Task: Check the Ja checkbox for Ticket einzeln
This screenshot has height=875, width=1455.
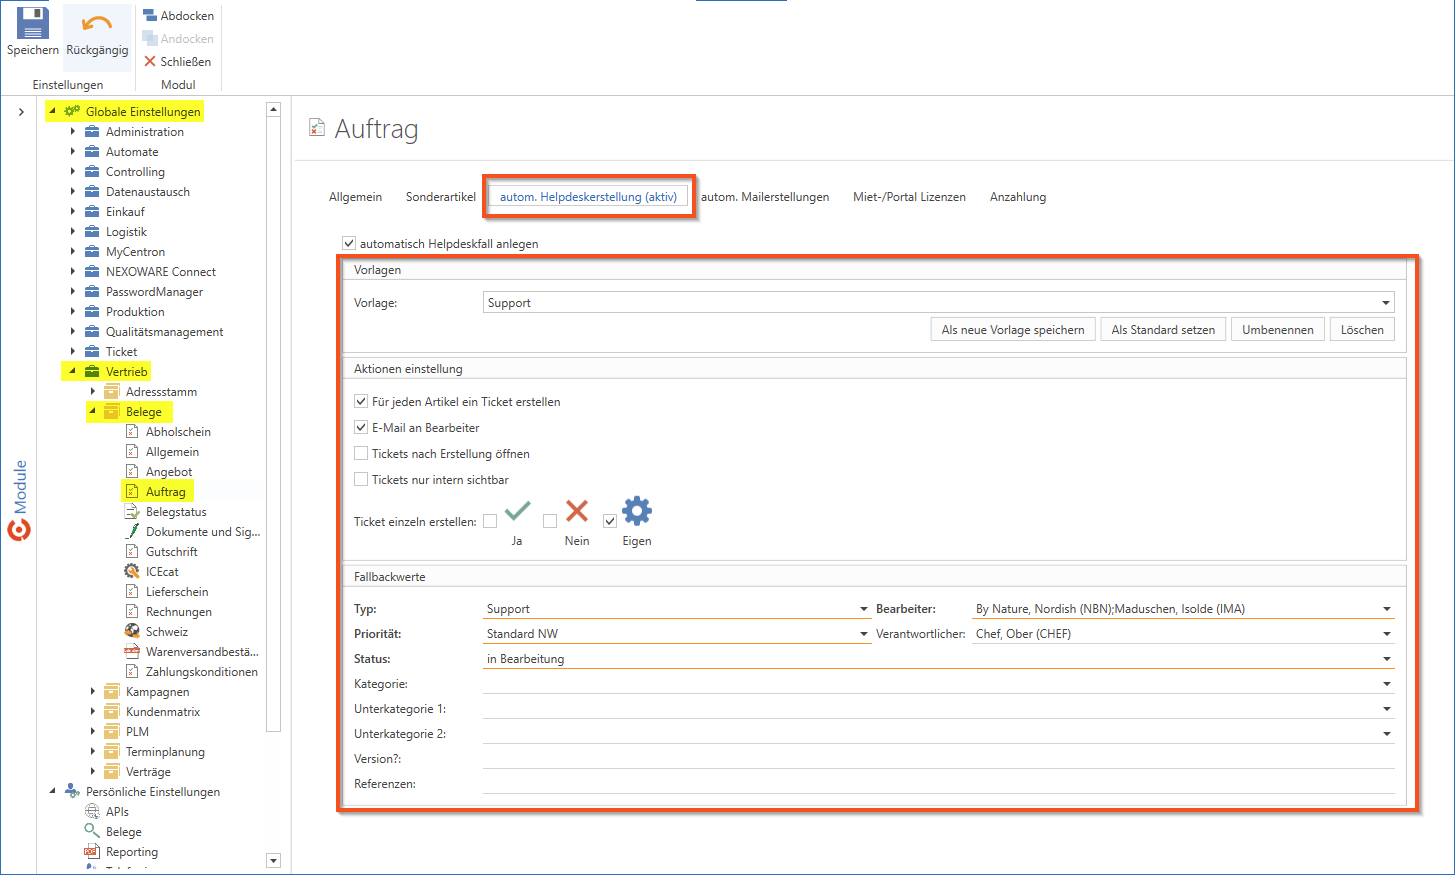Action: point(490,521)
